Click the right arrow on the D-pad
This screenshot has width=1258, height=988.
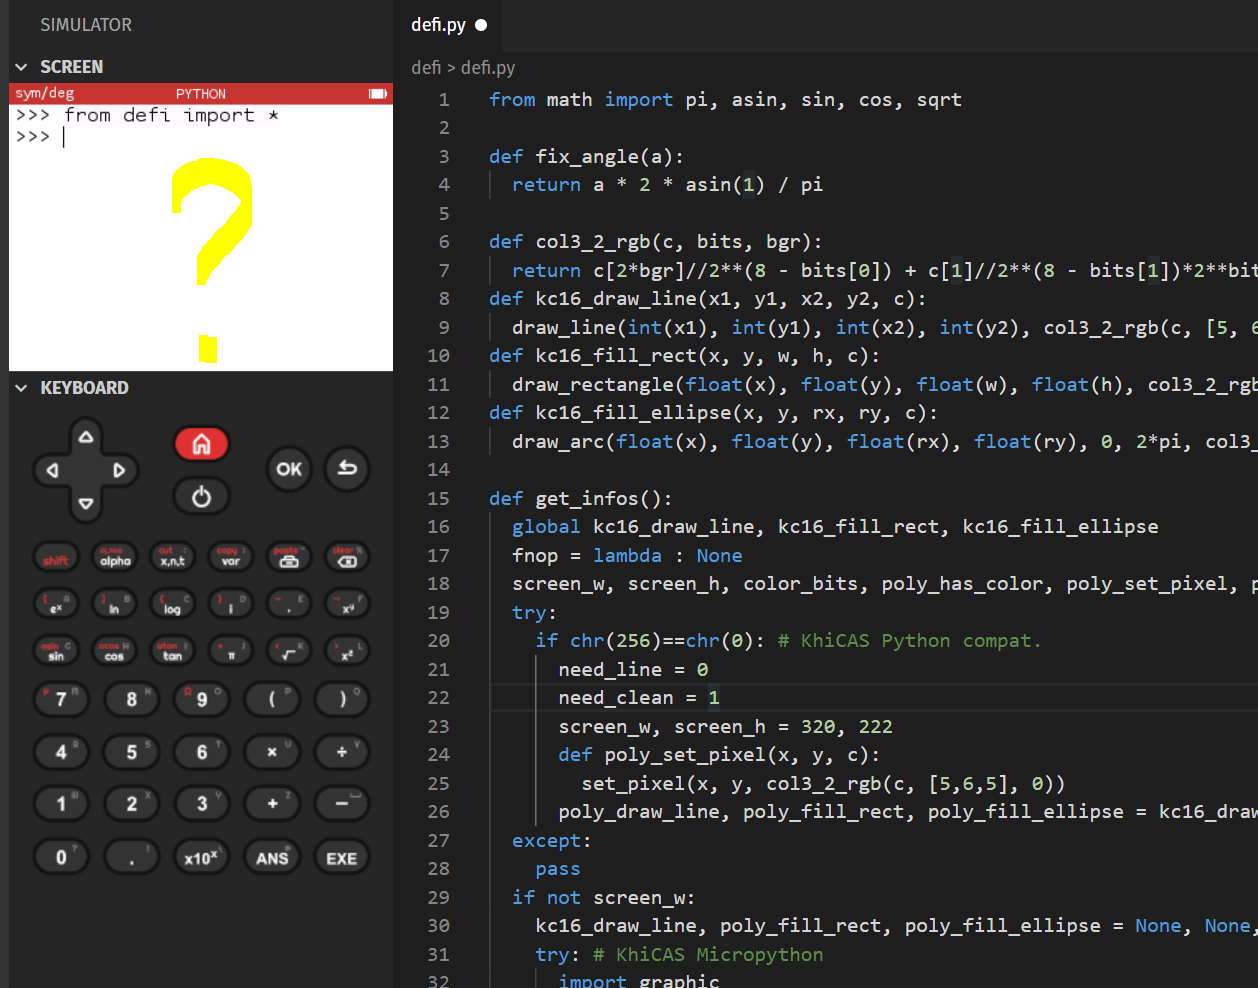coord(119,470)
